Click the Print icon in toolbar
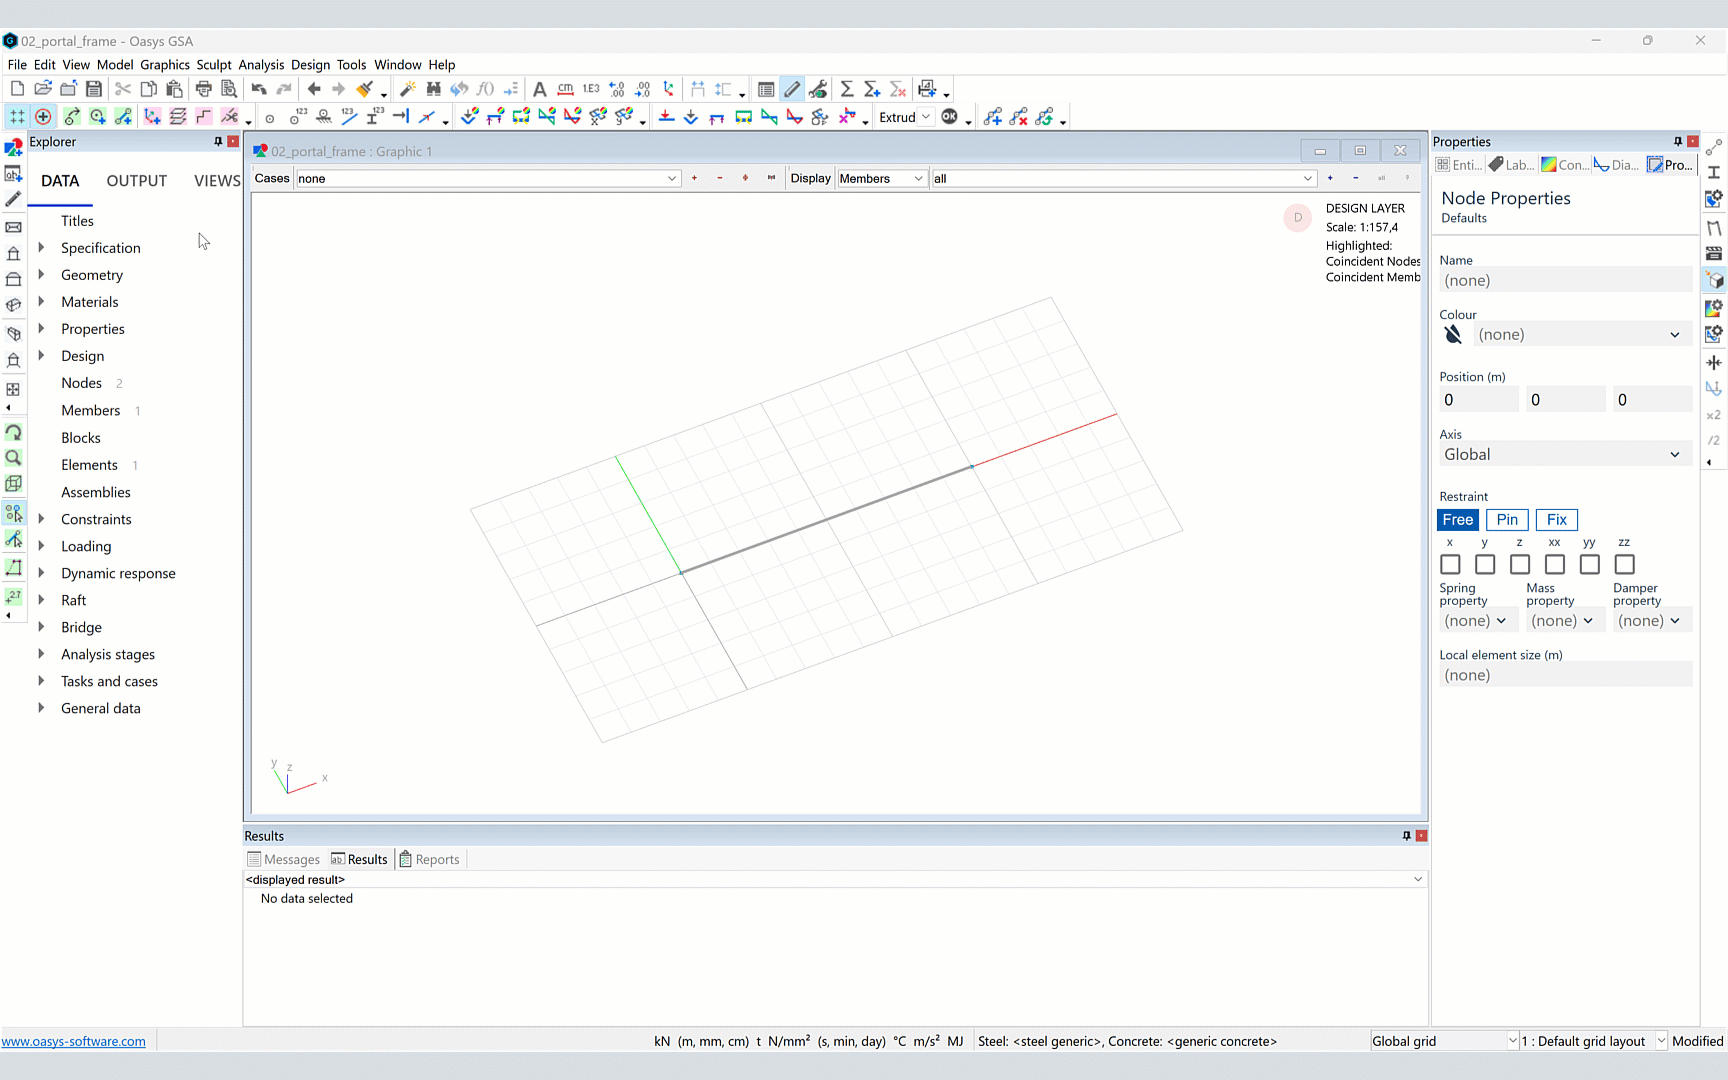1728x1080 pixels. (203, 89)
